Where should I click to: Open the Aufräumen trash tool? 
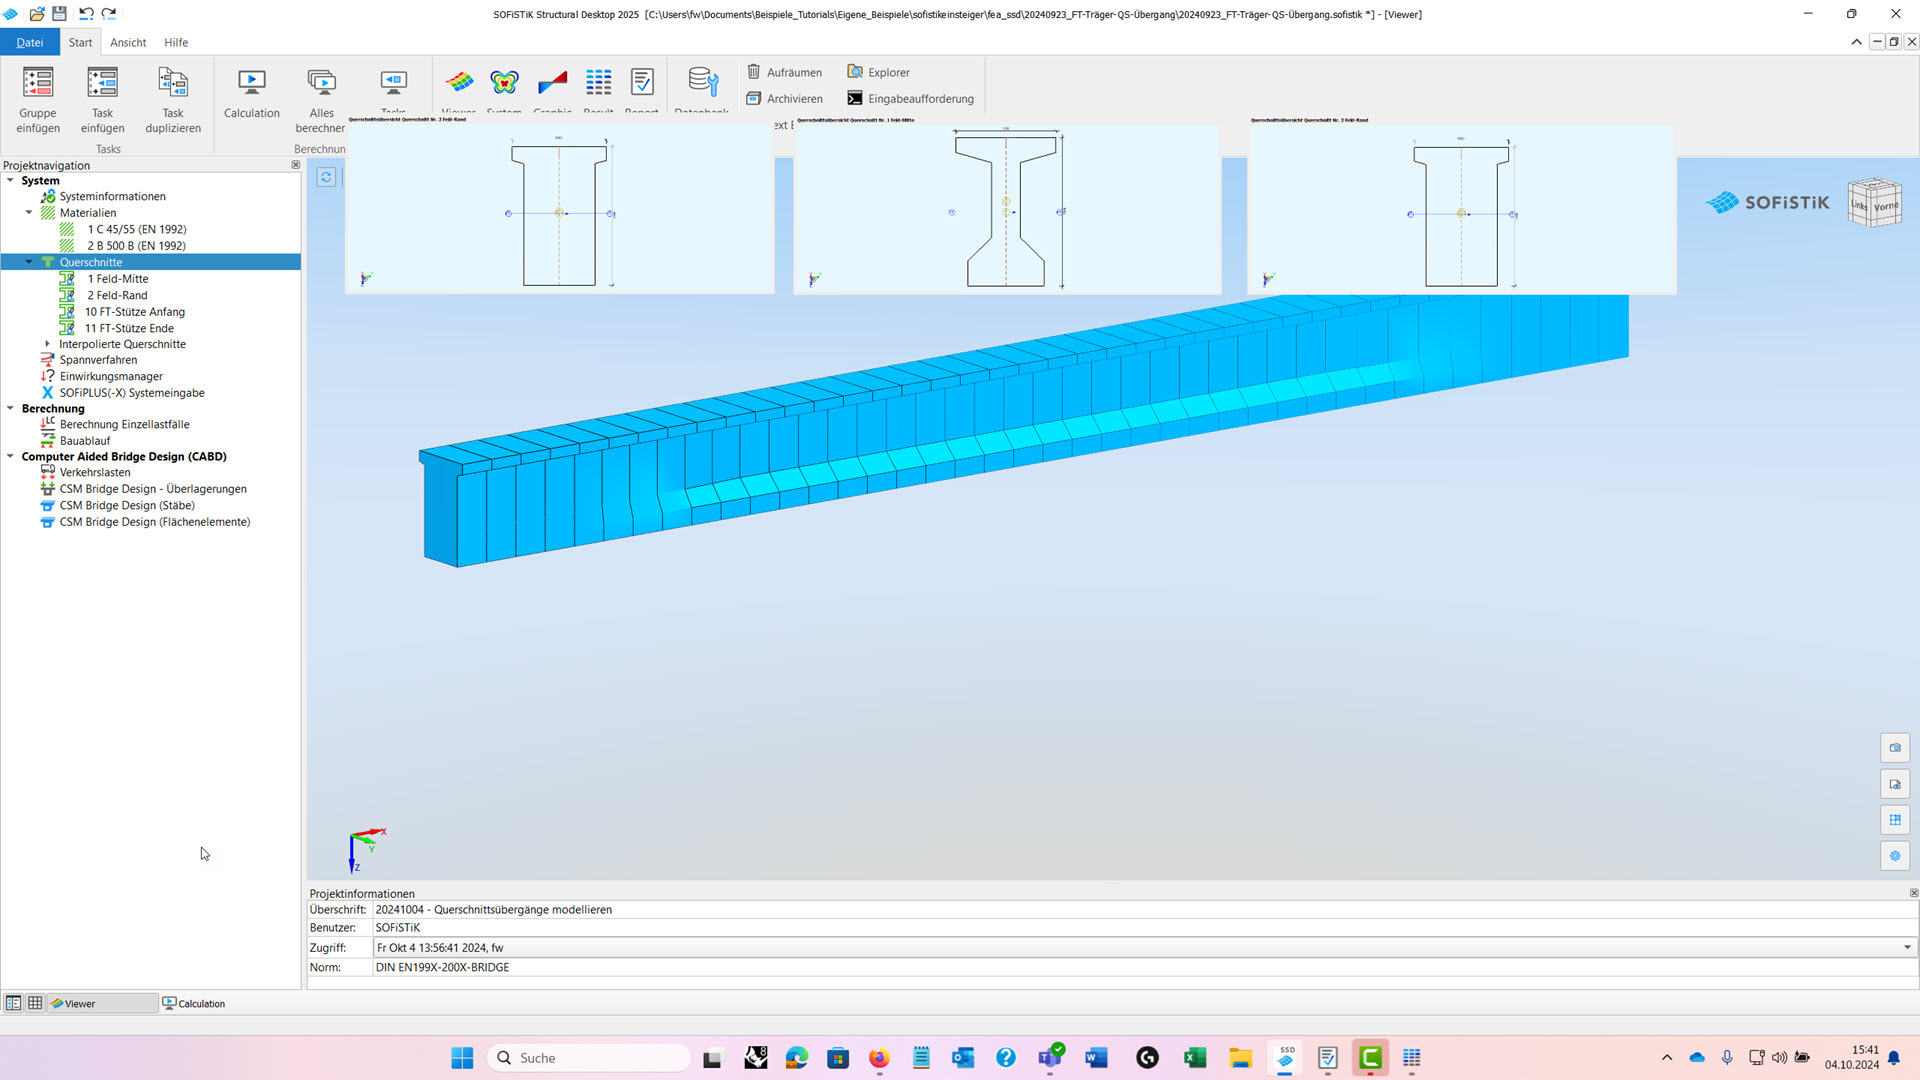click(754, 72)
